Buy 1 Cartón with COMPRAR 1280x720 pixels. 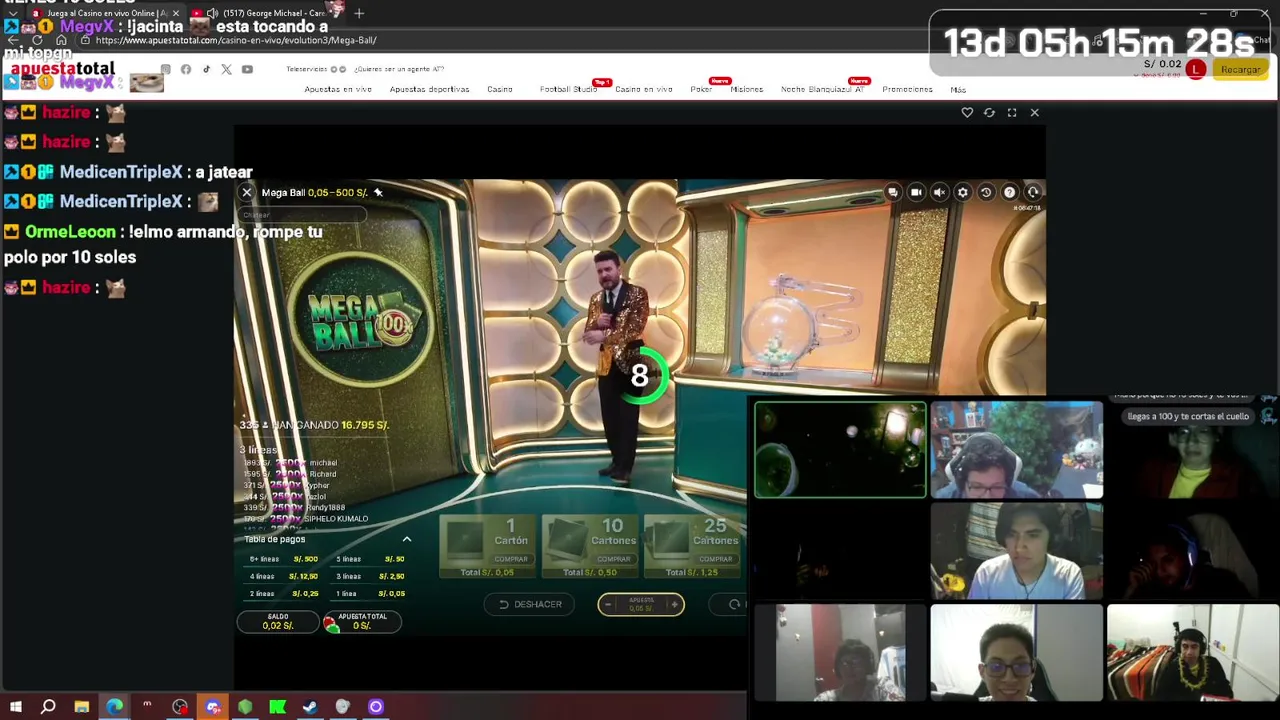pyautogui.click(x=511, y=559)
